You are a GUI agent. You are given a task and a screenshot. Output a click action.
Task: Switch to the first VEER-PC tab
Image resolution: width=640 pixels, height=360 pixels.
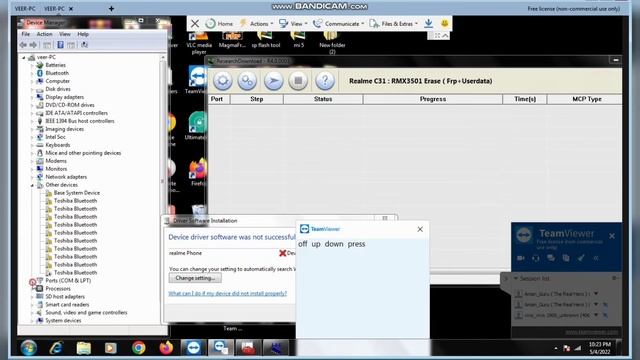(25, 8)
